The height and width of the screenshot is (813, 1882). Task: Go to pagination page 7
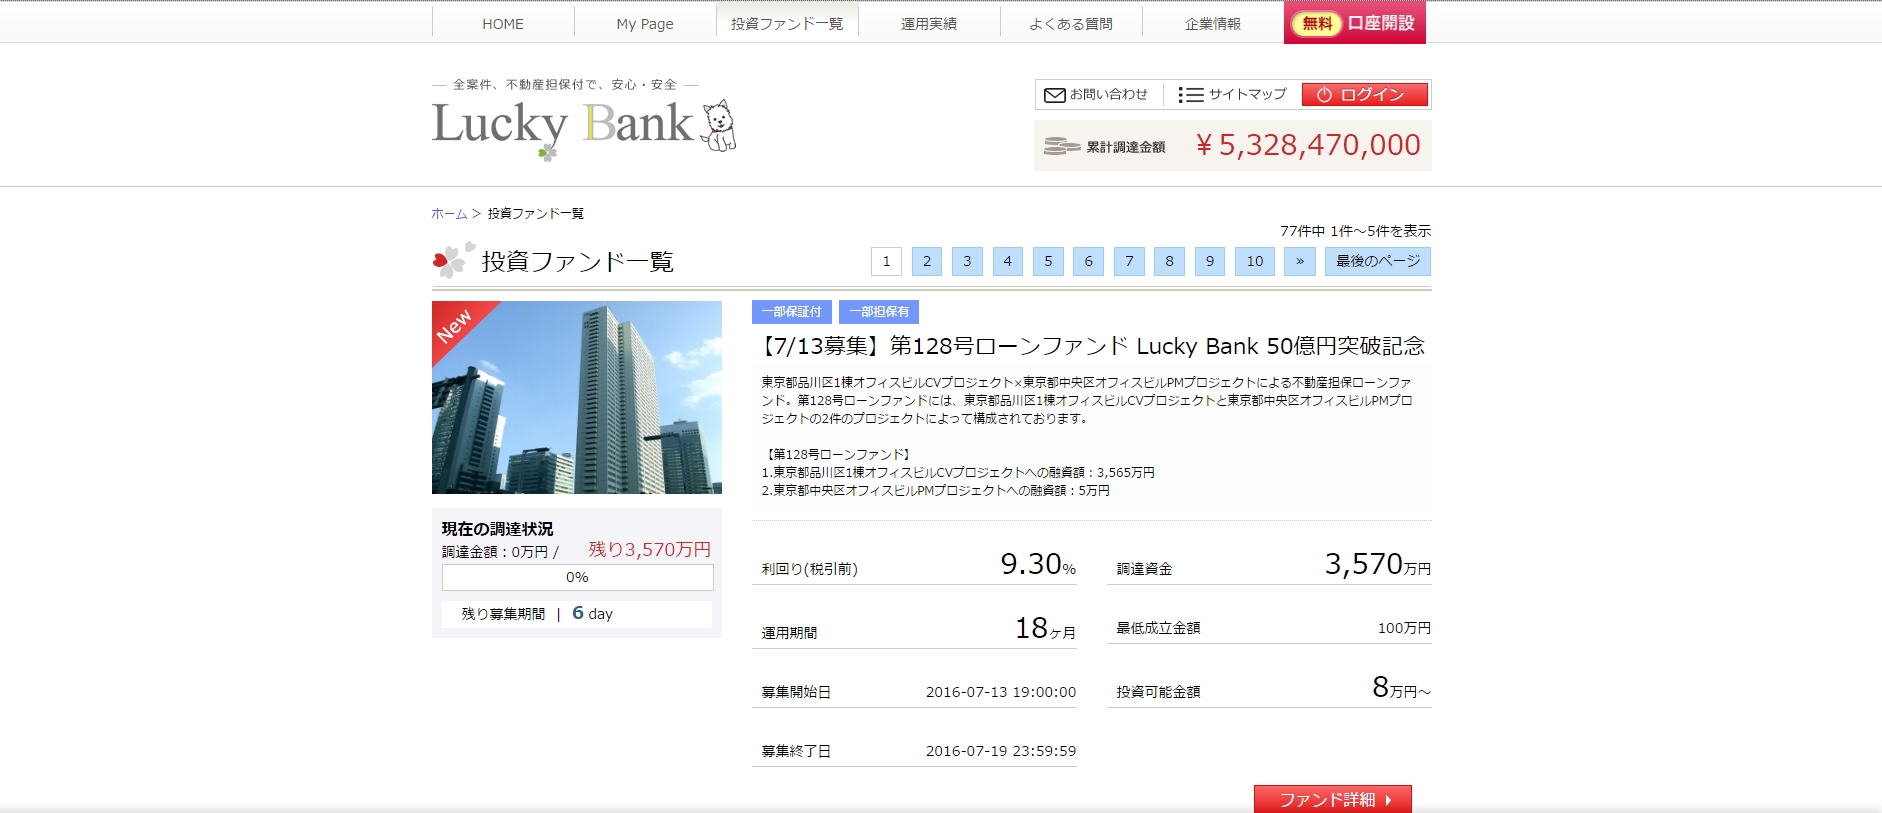pos(1129,261)
